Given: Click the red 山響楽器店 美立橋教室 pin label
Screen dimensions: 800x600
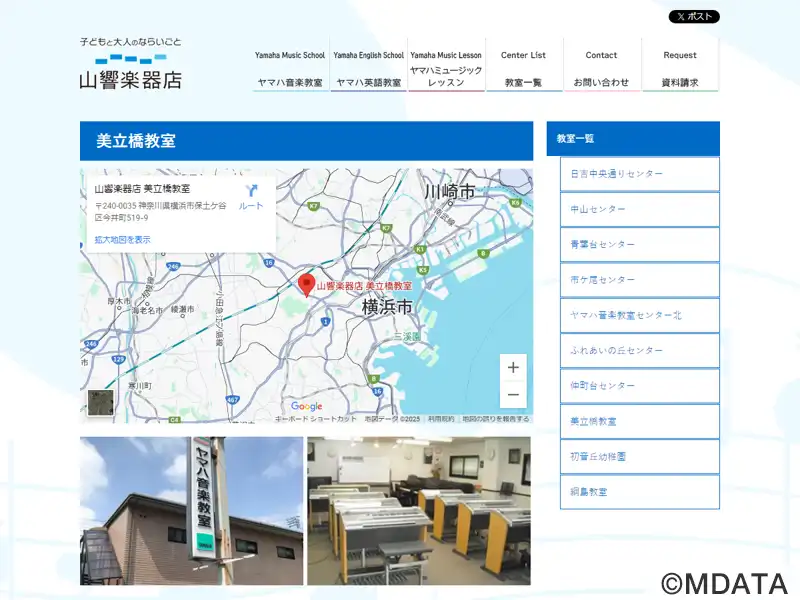Looking at the screenshot, I should pos(364,286).
